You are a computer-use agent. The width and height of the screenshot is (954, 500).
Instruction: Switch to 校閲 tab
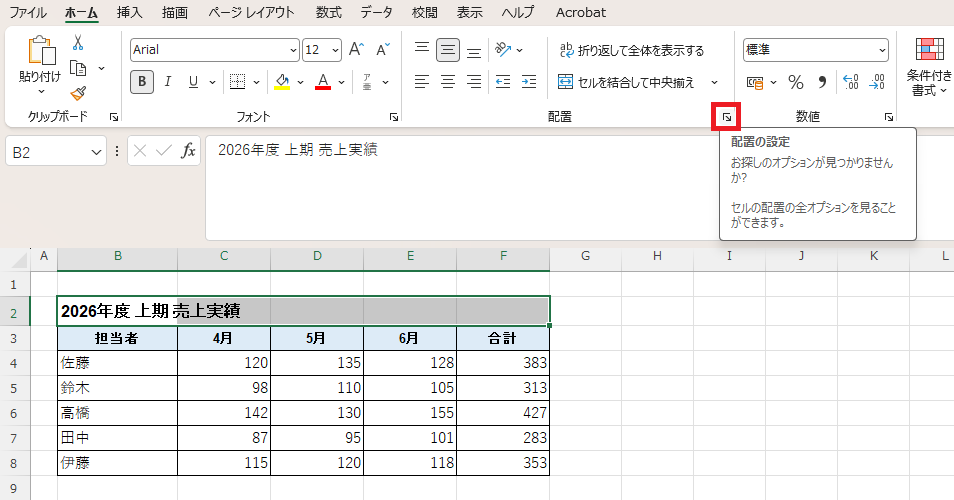click(x=424, y=12)
